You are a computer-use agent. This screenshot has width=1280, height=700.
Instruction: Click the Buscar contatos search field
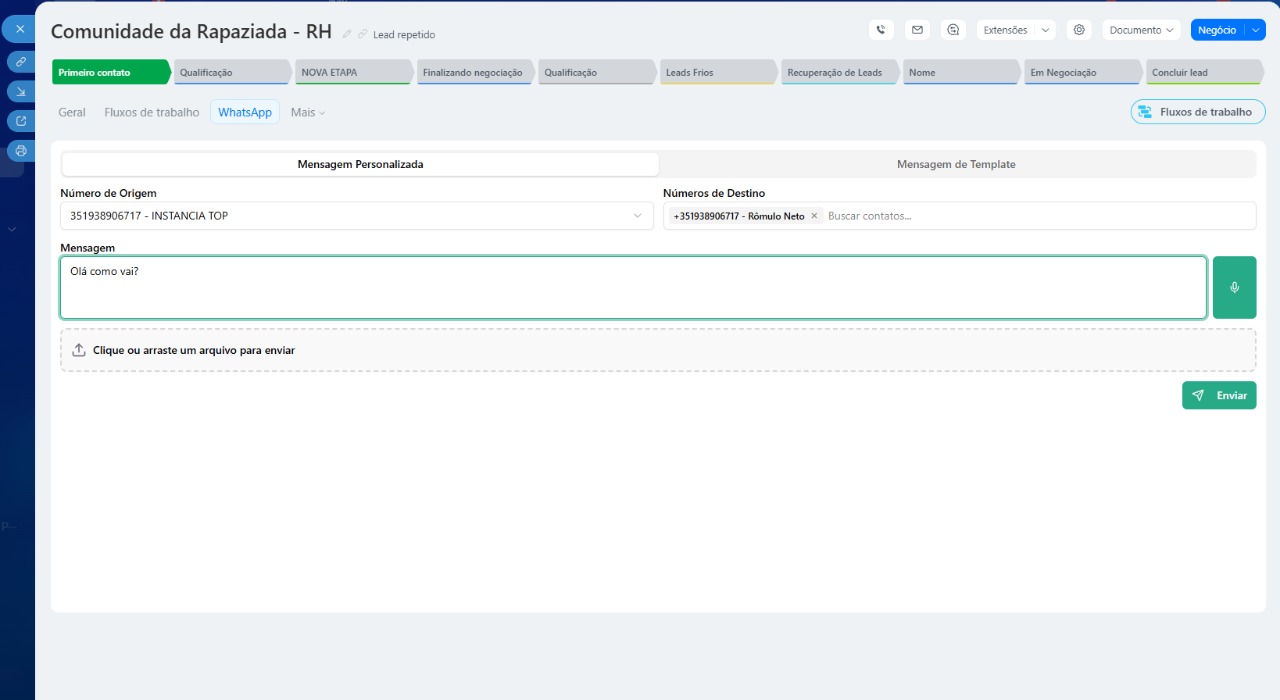[1035, 216]
